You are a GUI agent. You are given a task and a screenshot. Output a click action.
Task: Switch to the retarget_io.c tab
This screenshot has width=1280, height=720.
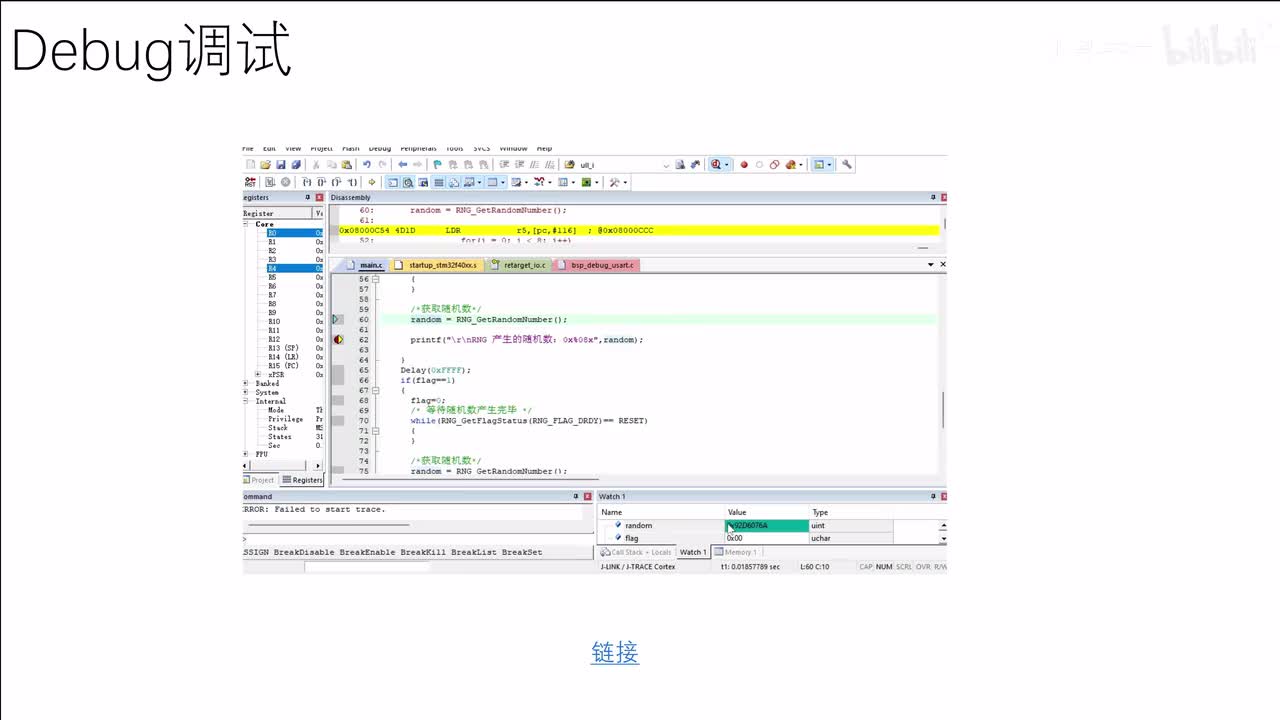[519, 265]
